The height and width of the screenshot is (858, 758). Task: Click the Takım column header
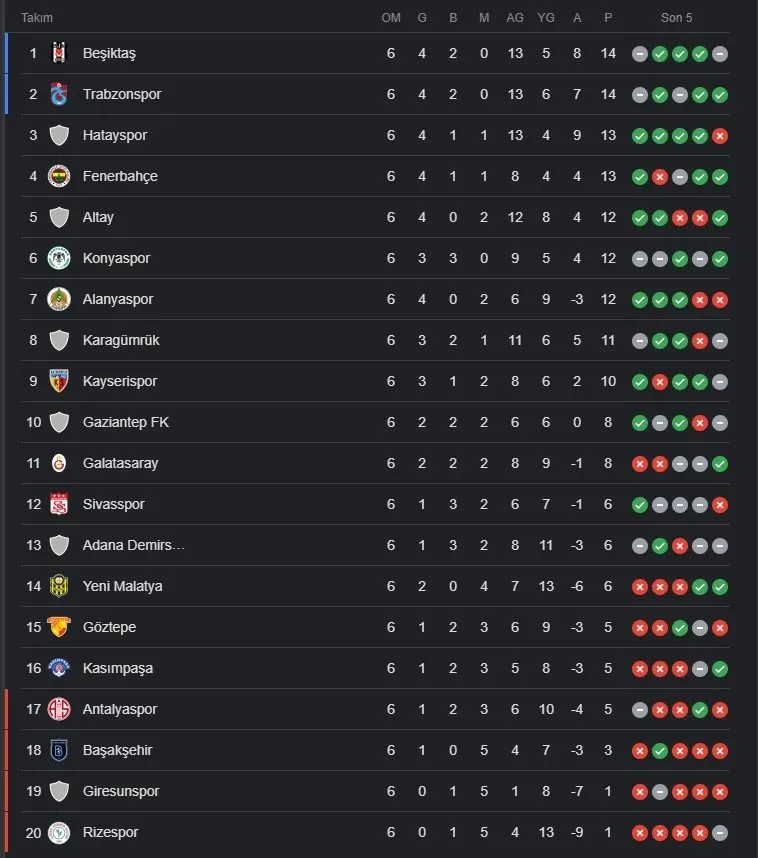pyautogui.click(x=37, y=18)
